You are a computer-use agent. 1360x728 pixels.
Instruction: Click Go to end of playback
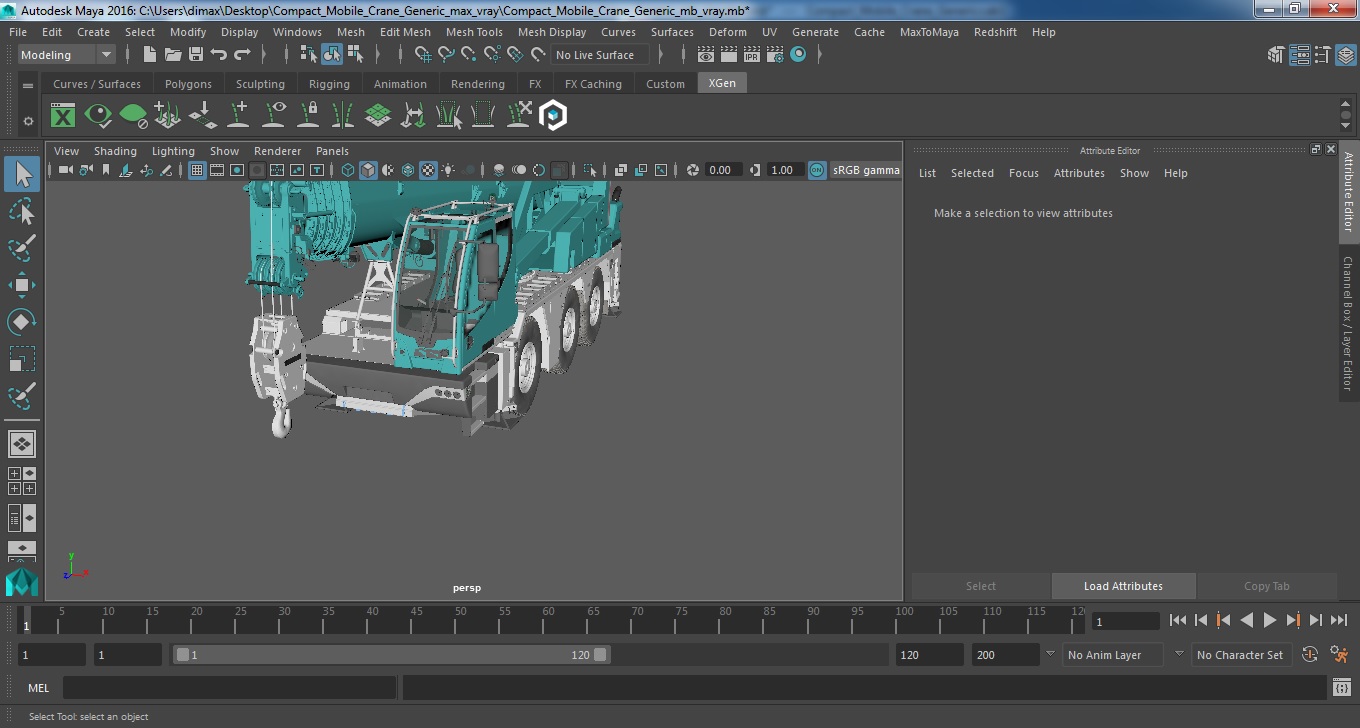[1338, 620]
